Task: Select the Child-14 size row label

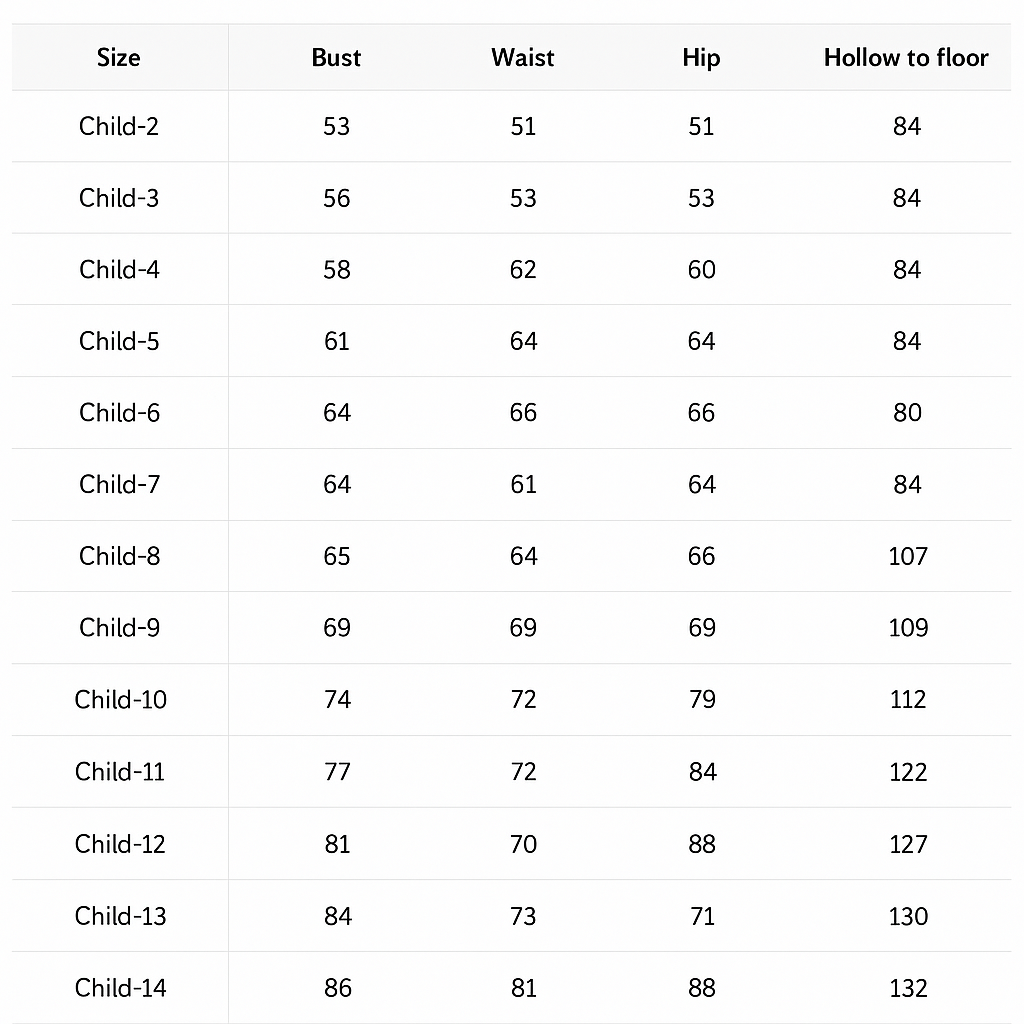Action: coord(120,987)
